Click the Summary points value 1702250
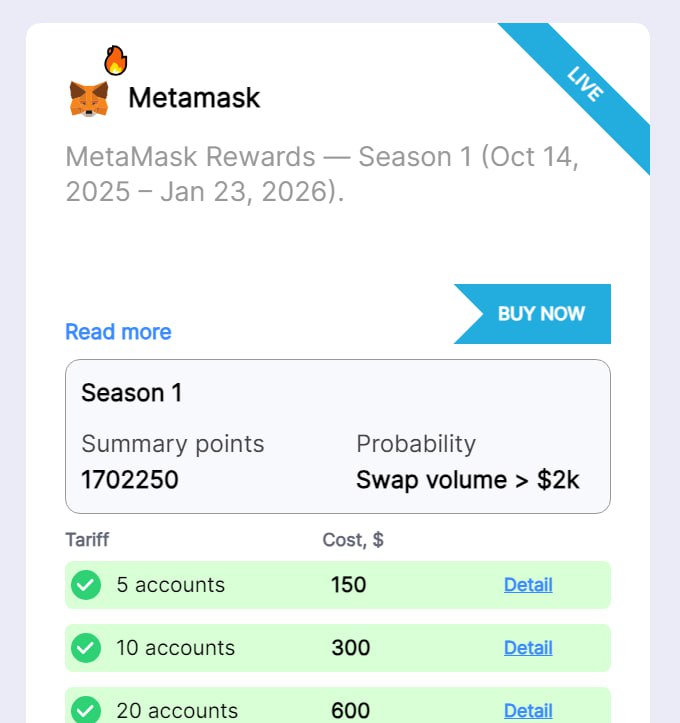The height and width of the screenshot is (723, 680). point(130,480)
